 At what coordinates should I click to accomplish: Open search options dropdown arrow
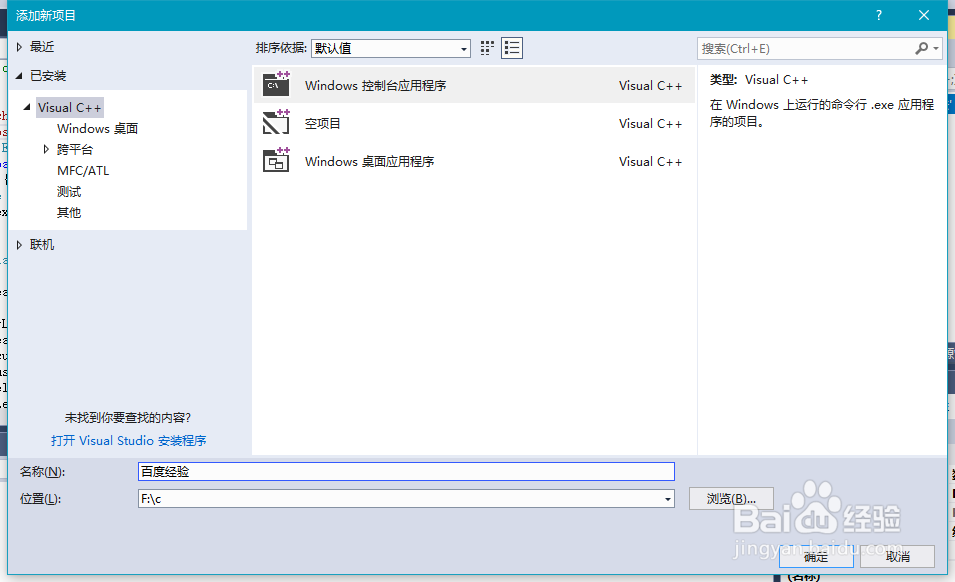coord(936,48)
